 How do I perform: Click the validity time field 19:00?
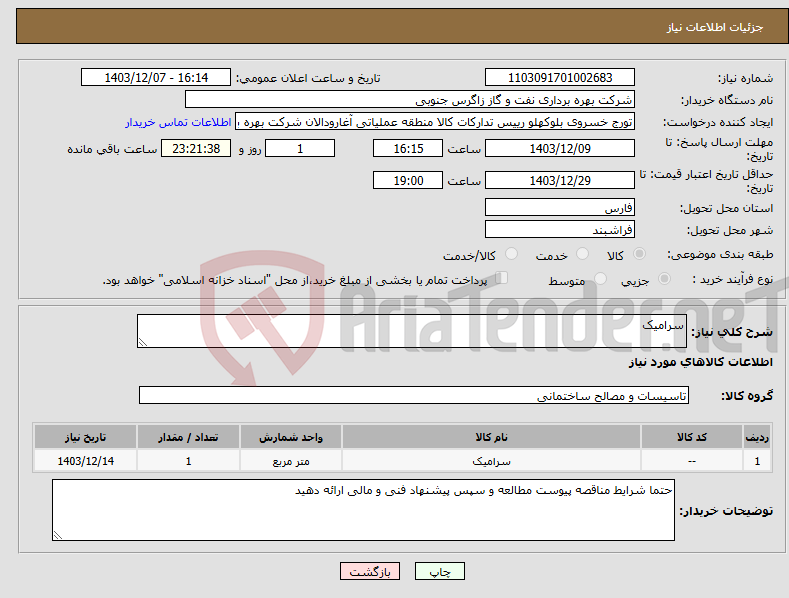click(408, 180)
